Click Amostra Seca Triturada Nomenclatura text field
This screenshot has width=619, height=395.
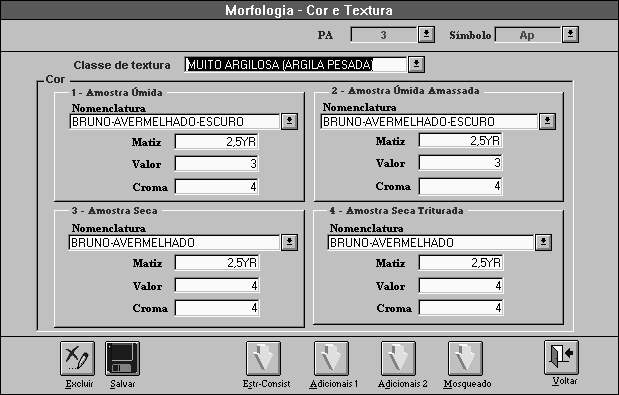pyautogui.click(x=431, y=242)
